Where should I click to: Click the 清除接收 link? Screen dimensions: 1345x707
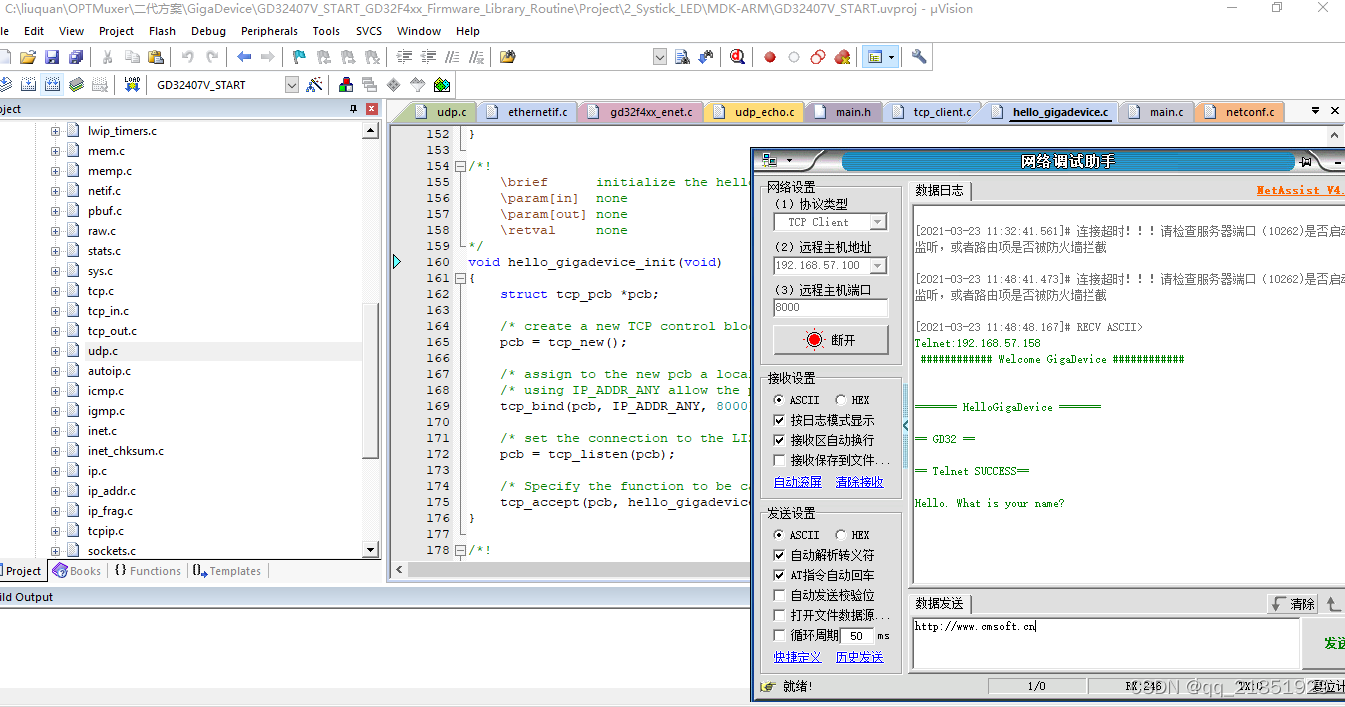[859, 482]
